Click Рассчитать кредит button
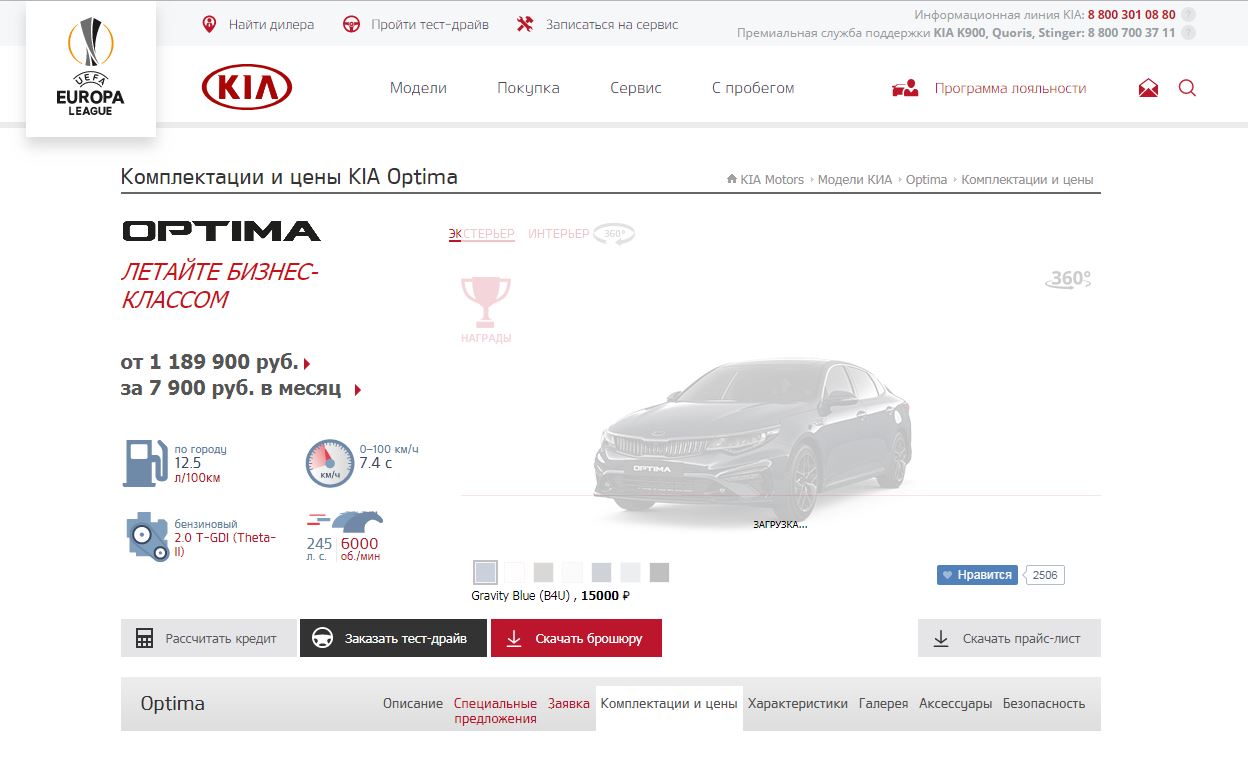Viewport: 1248px width, 769px height. [x=209, y=638]
